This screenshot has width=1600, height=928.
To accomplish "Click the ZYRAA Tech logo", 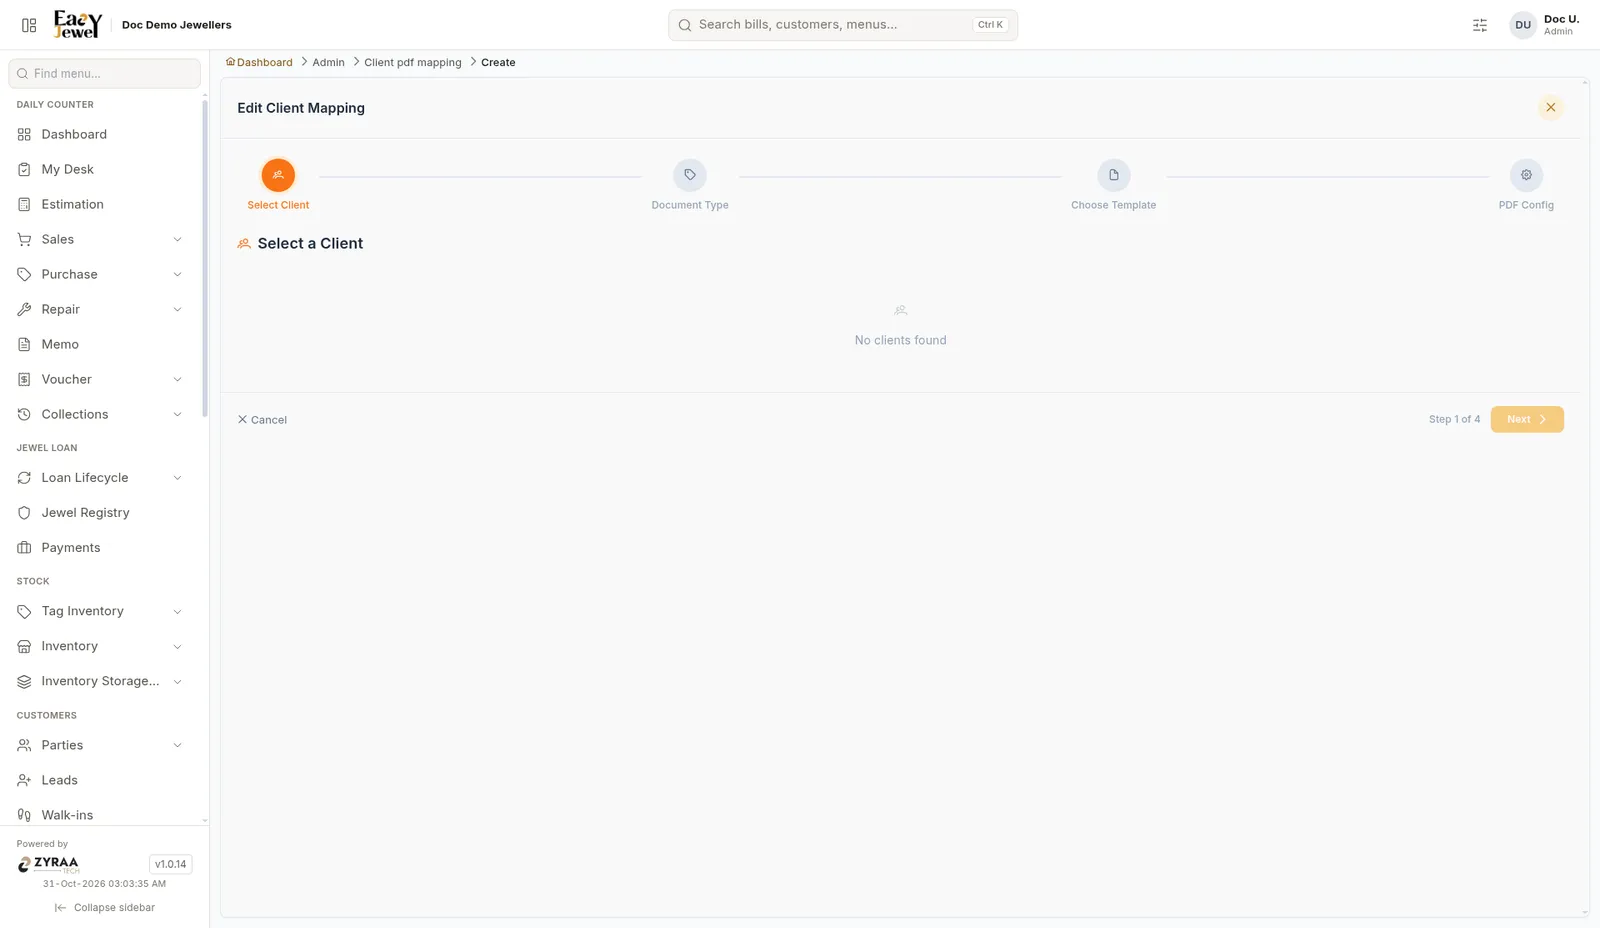I will pos(48,864).
